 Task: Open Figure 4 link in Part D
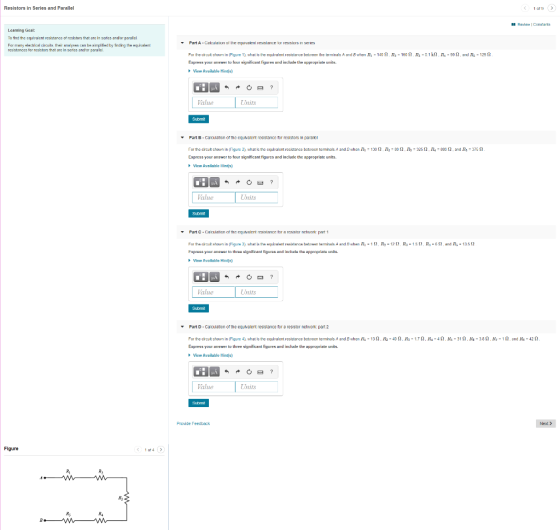(237, 339)
